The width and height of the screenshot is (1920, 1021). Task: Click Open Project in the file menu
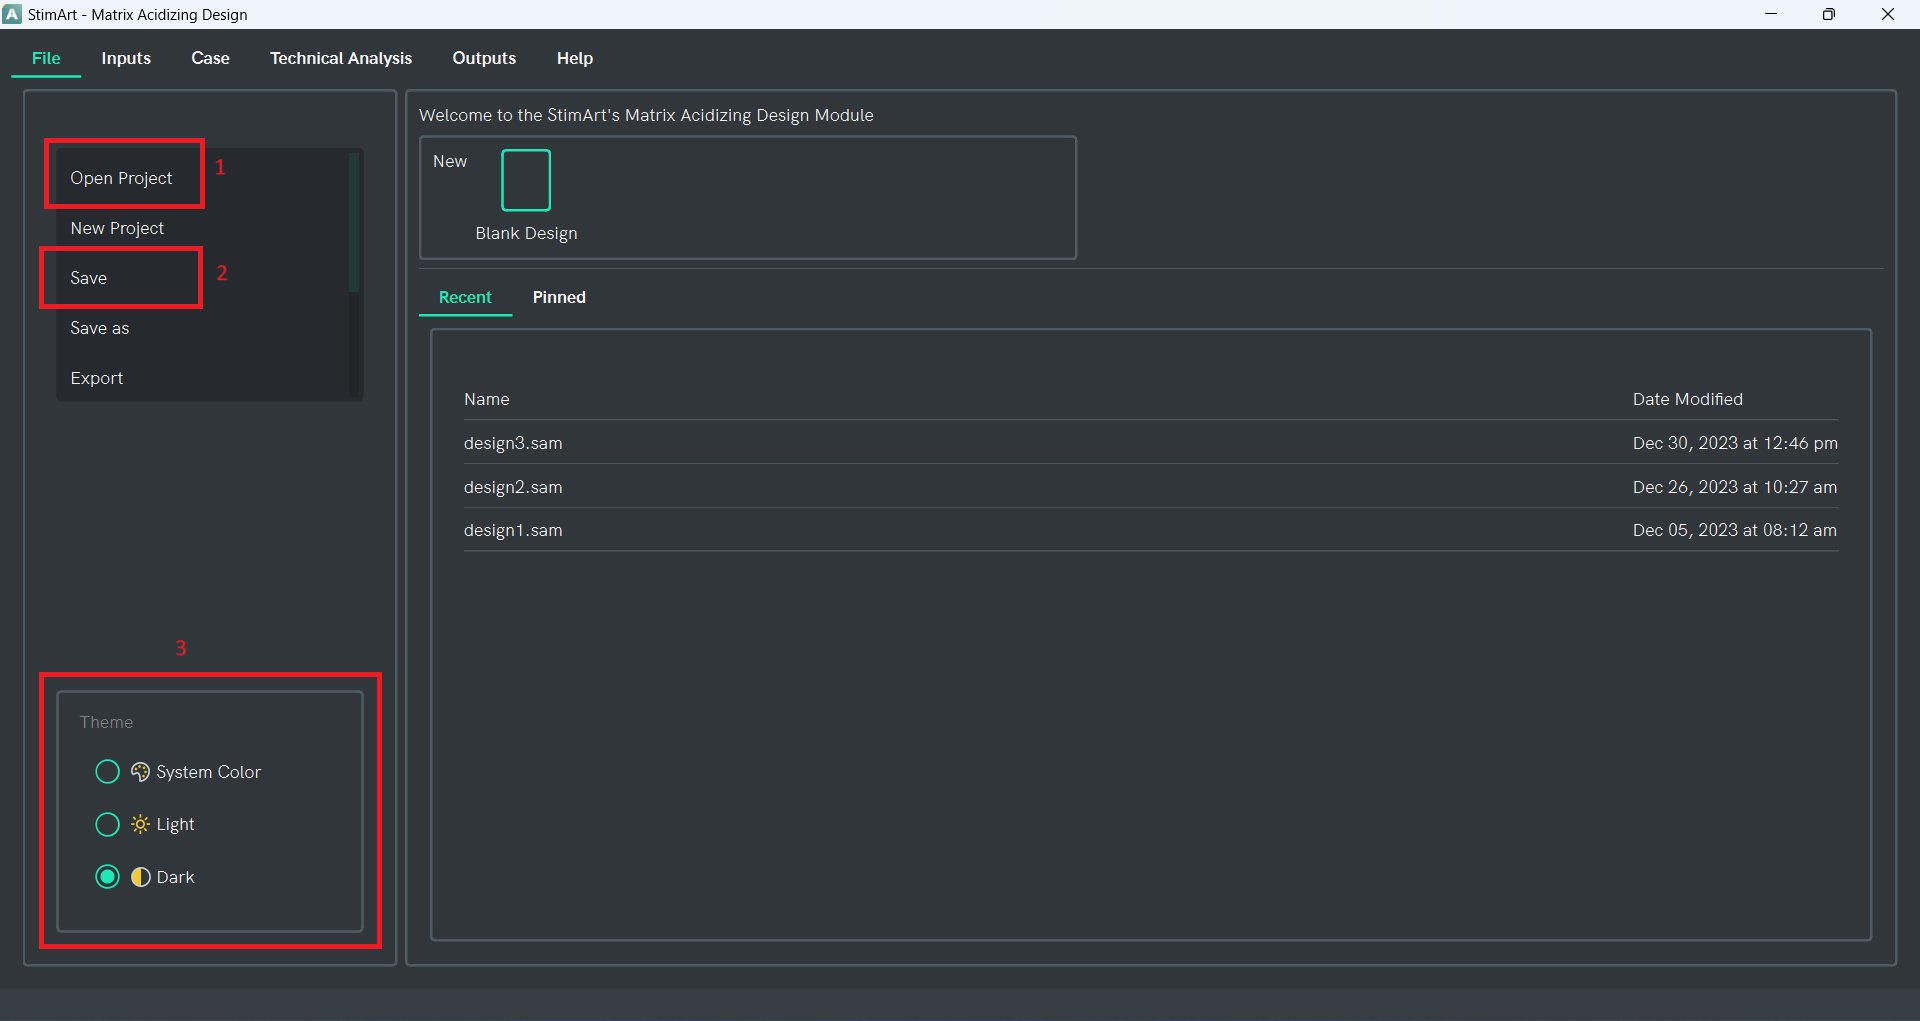click(121, 178)
